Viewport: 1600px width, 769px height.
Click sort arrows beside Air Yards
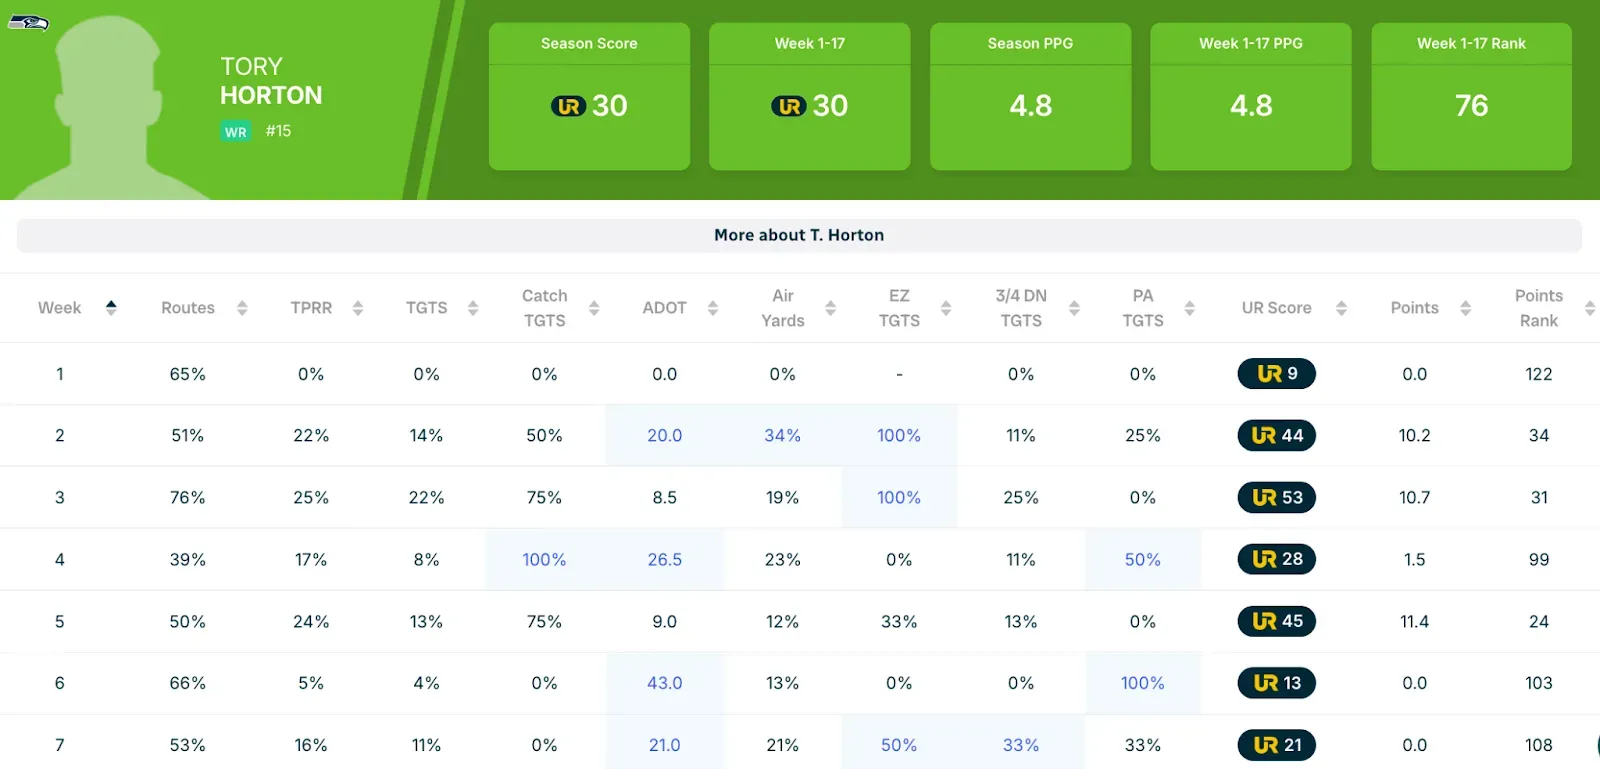coord(830,308)
